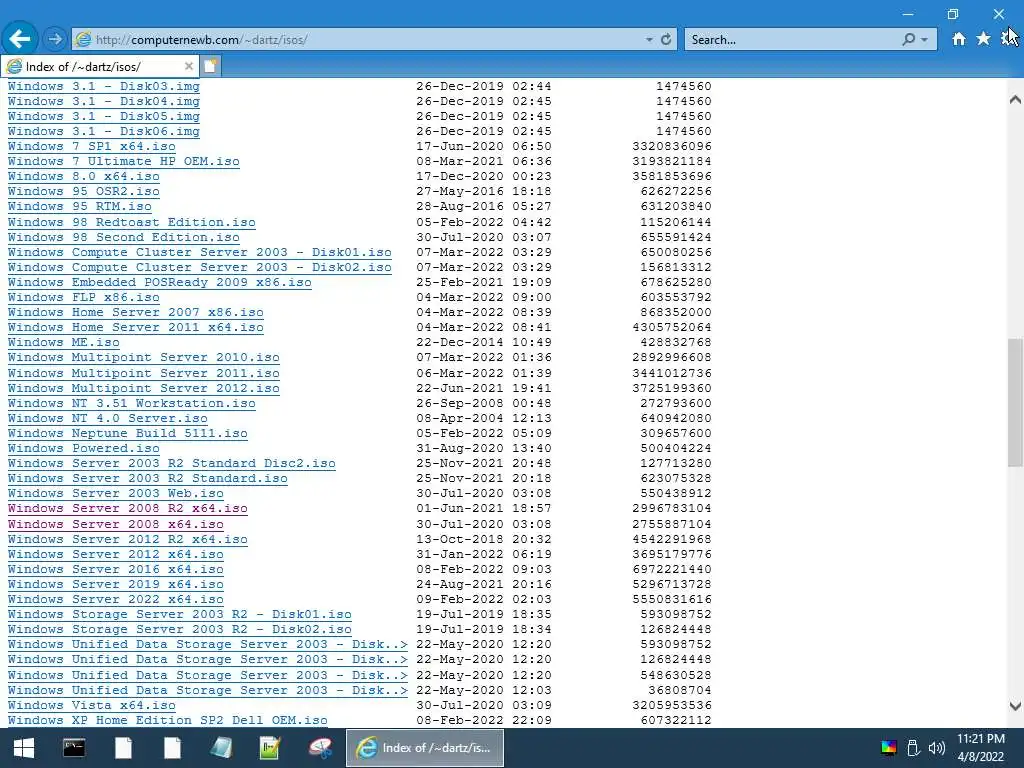Close the Index of /~dartz/isos/ tab

pos(188,66)
